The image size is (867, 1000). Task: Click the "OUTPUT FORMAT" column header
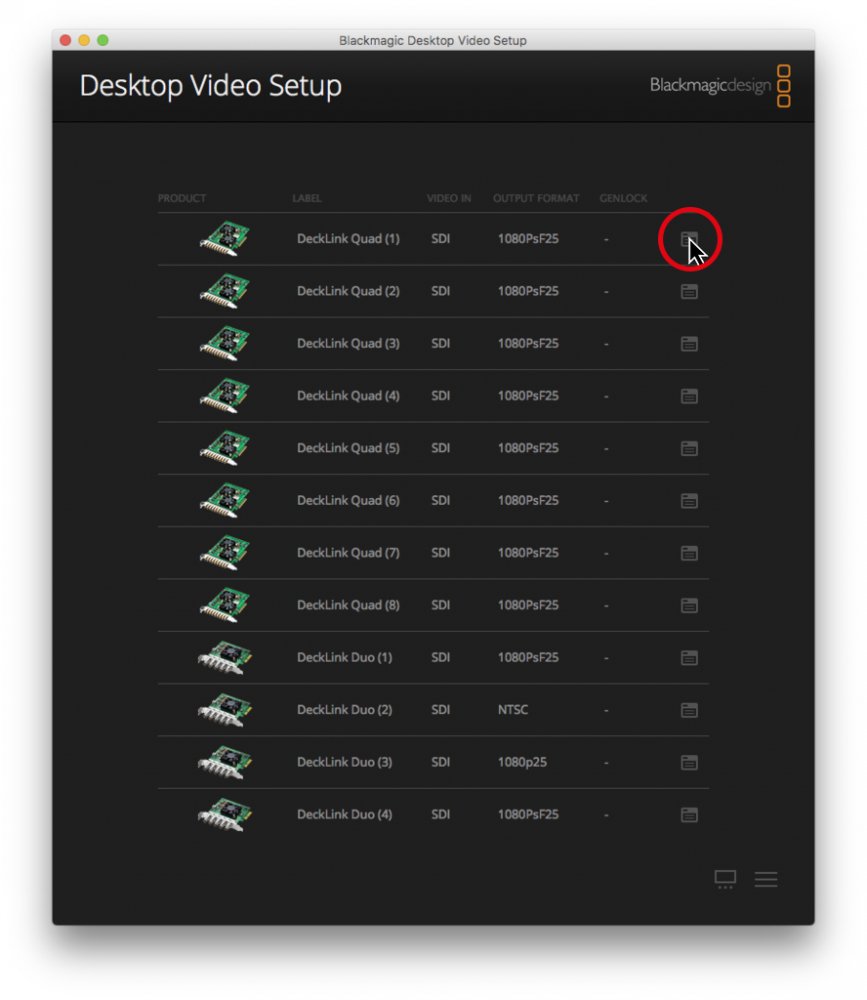(536, 198)
